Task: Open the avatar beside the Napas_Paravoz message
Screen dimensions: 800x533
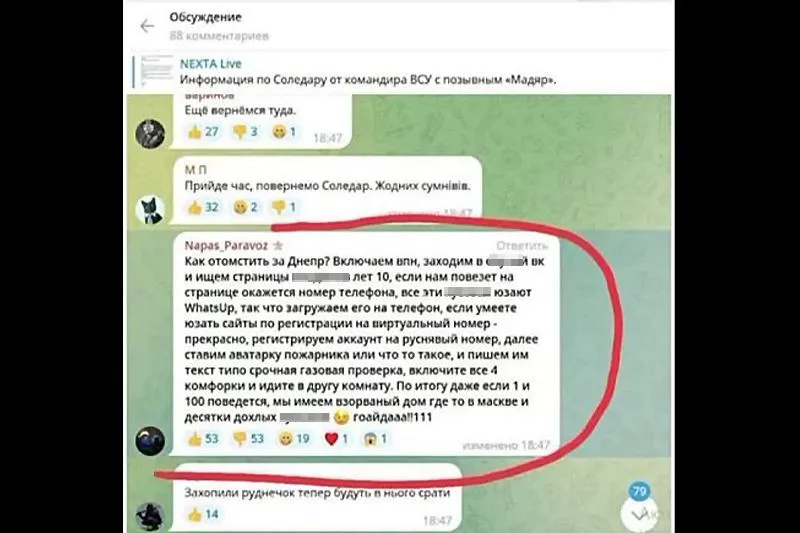Action: 150,441
